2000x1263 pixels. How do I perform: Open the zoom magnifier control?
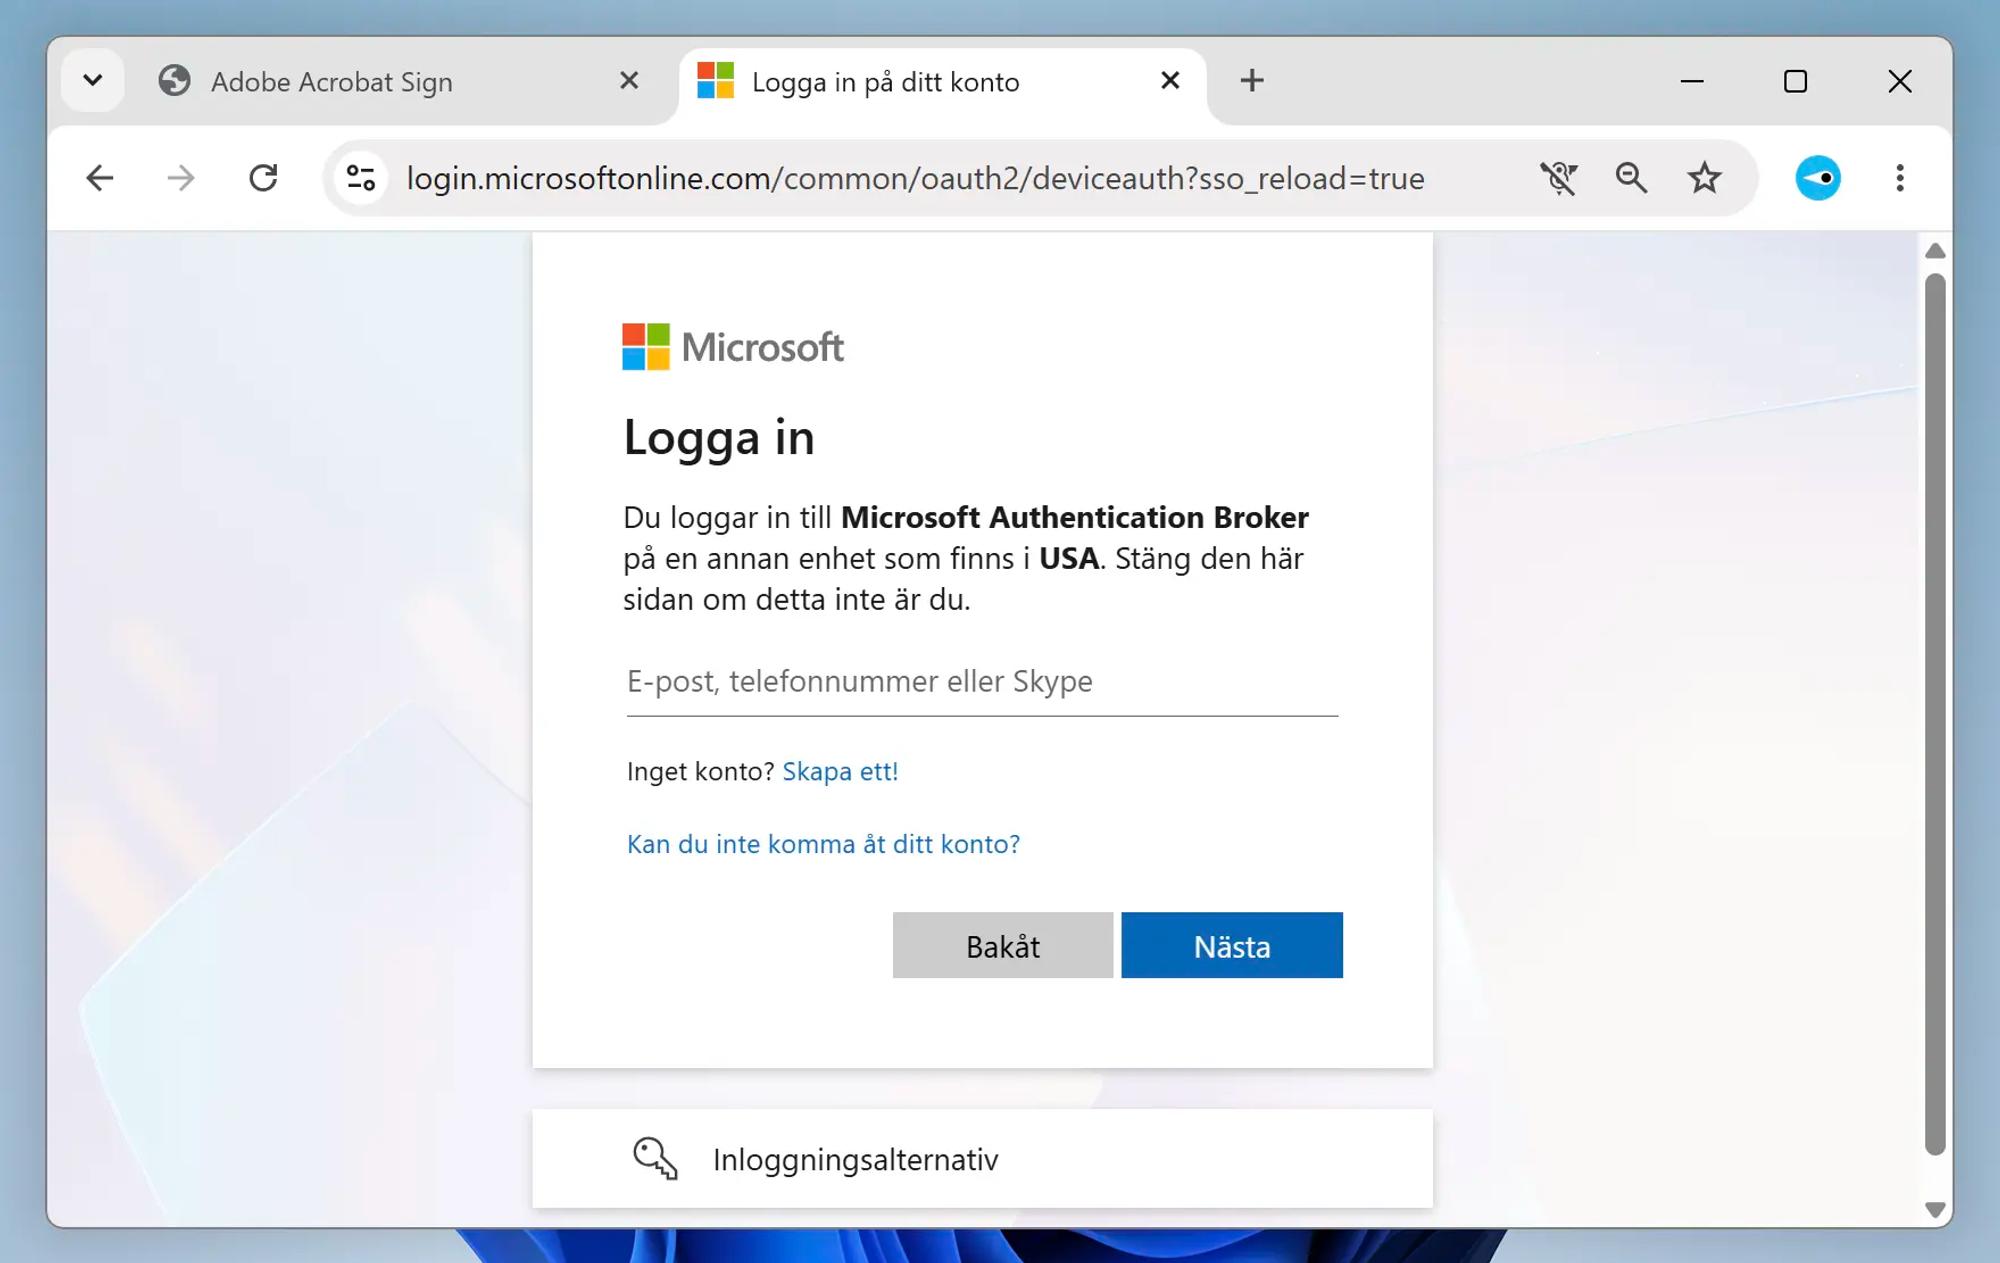1631,178
